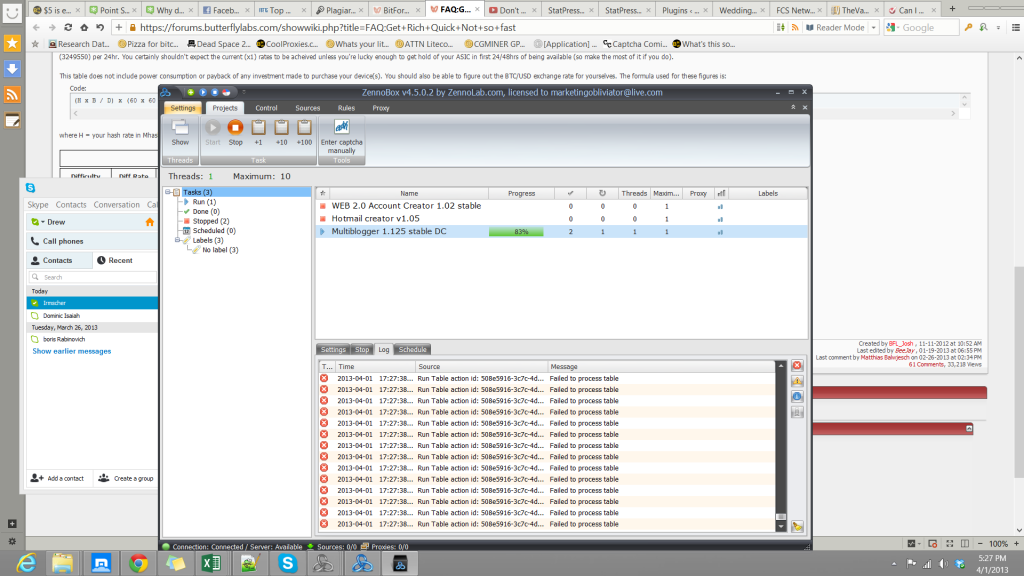Switch to the Sources ribbon tab

[308, 108]
